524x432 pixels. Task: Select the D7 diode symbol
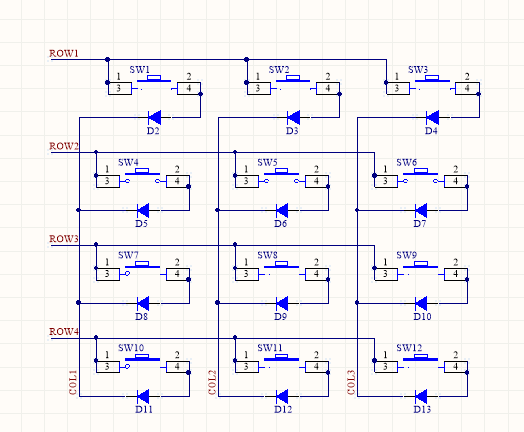click(421, 210)
